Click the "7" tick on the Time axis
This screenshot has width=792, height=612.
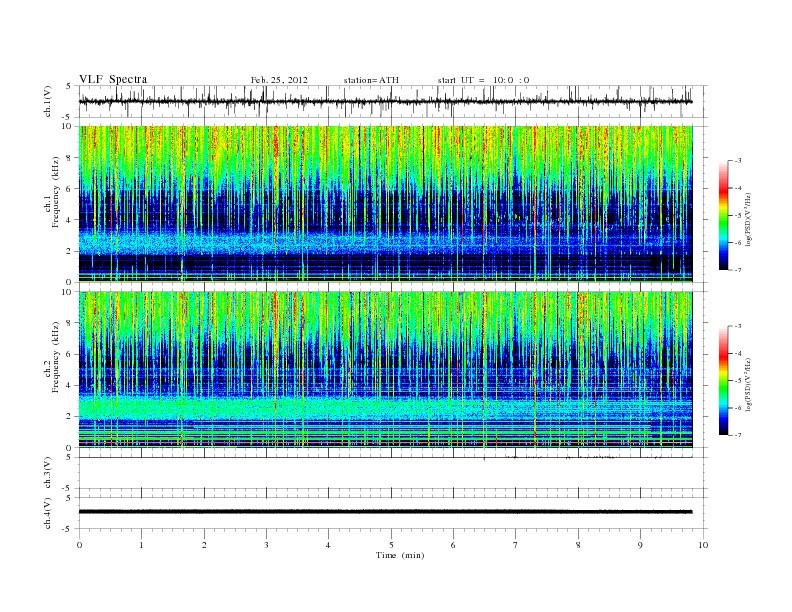(x=515, y=545)
